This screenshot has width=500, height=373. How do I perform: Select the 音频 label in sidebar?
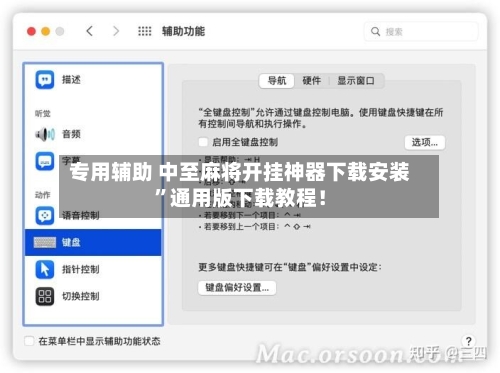(71, 134)
